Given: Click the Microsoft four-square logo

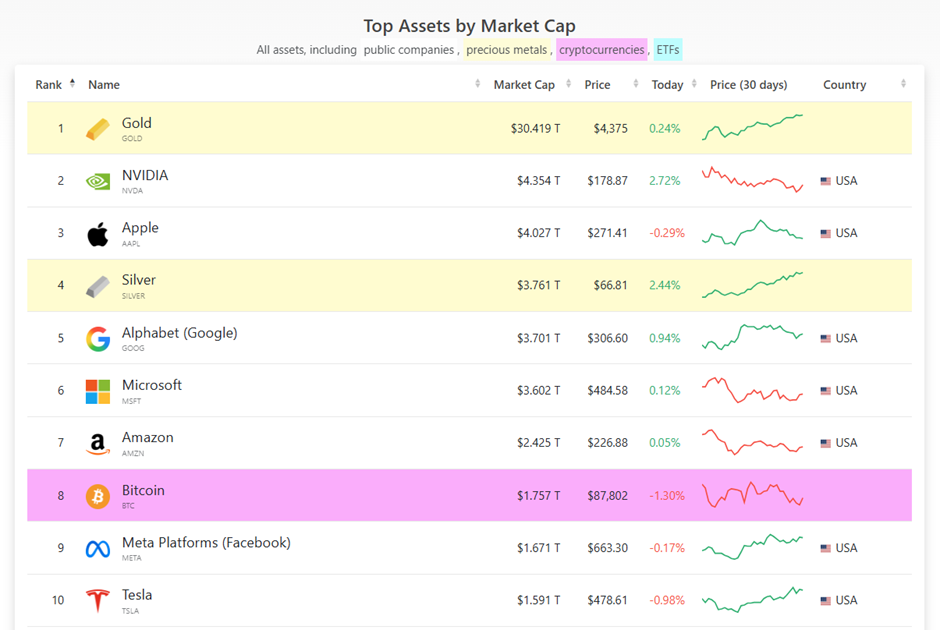Looking at the screenshot, I should [x=96, y=390].
